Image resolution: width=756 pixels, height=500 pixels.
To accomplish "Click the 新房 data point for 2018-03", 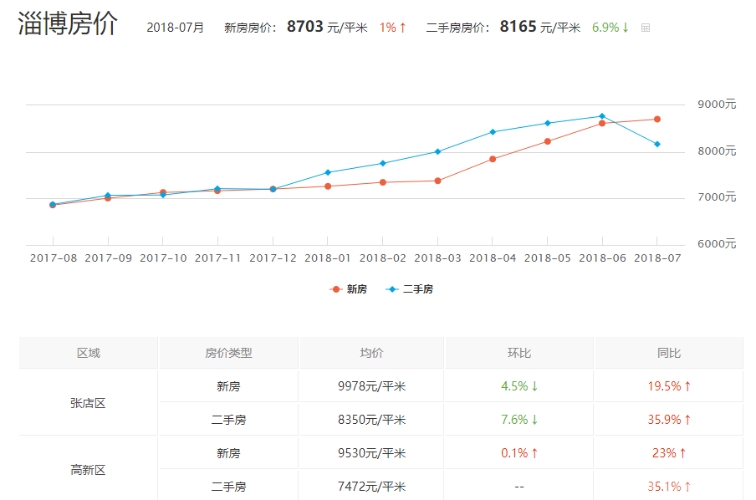I will pos(438,180).
